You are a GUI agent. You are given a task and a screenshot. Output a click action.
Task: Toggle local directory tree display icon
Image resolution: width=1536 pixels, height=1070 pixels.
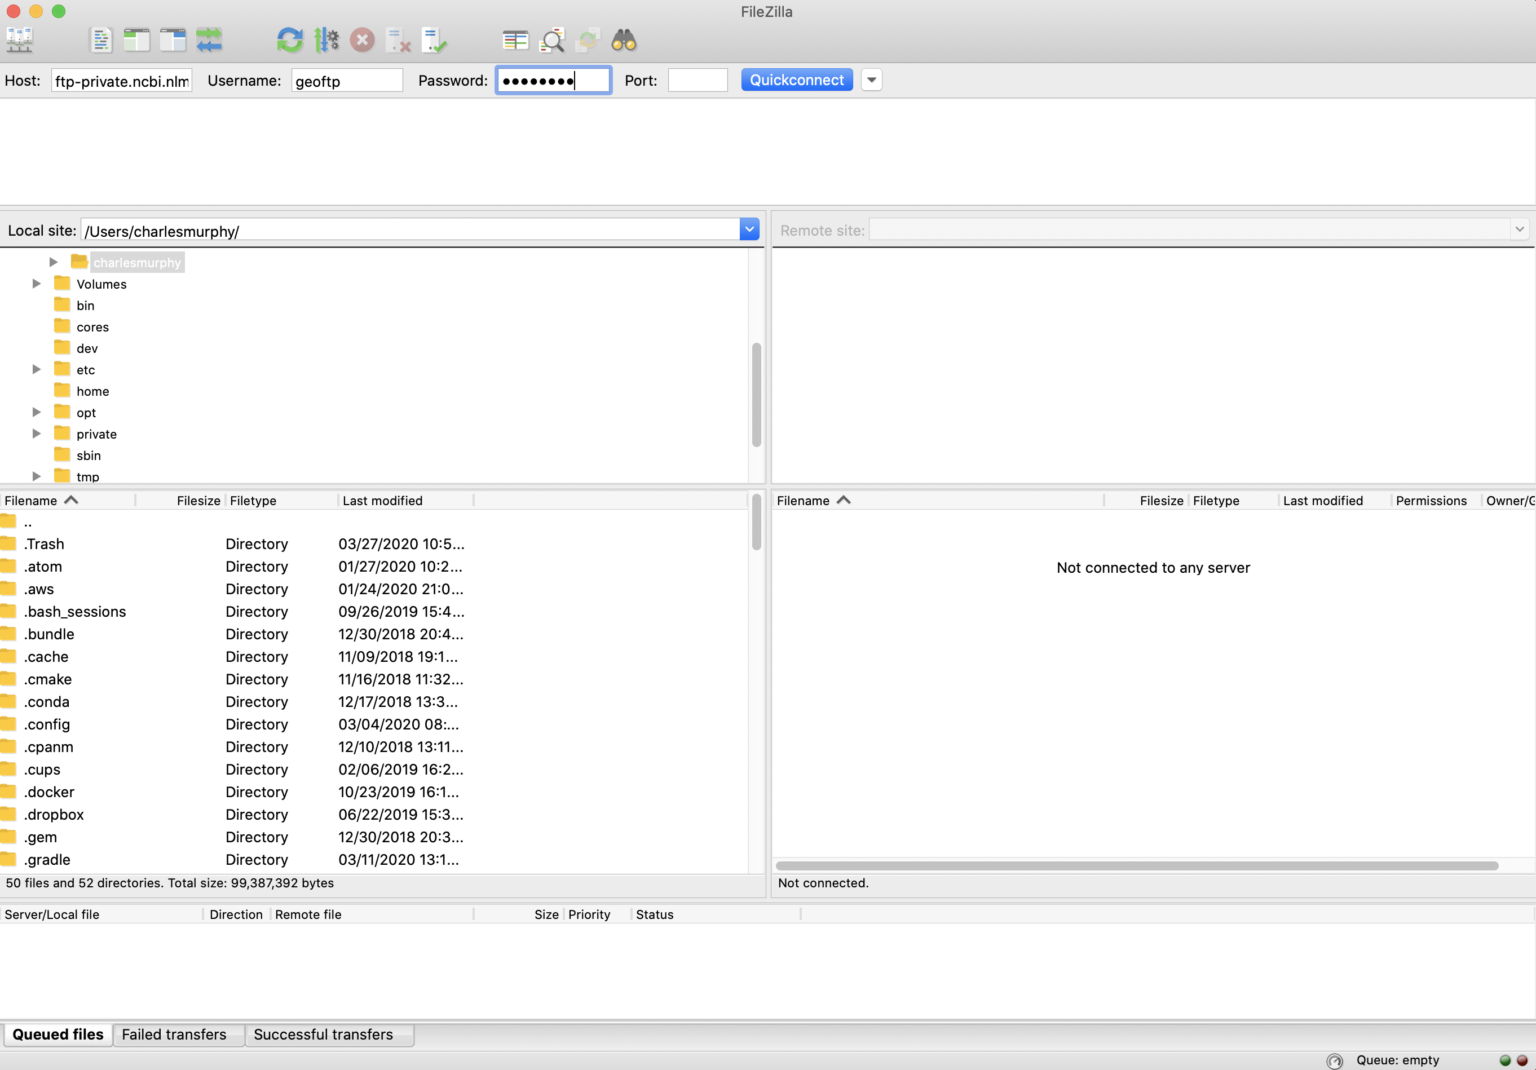(x=137, y=40)
